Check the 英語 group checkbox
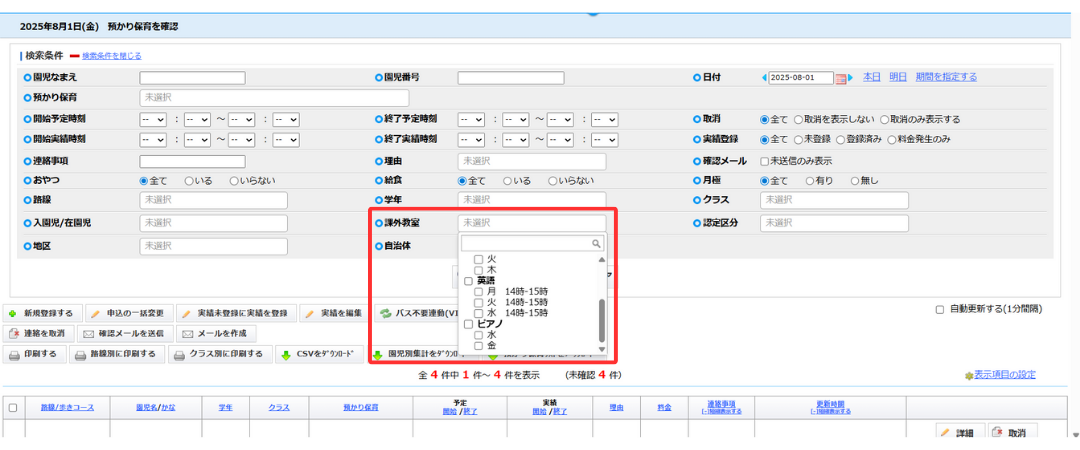 (x=468, y=281)
